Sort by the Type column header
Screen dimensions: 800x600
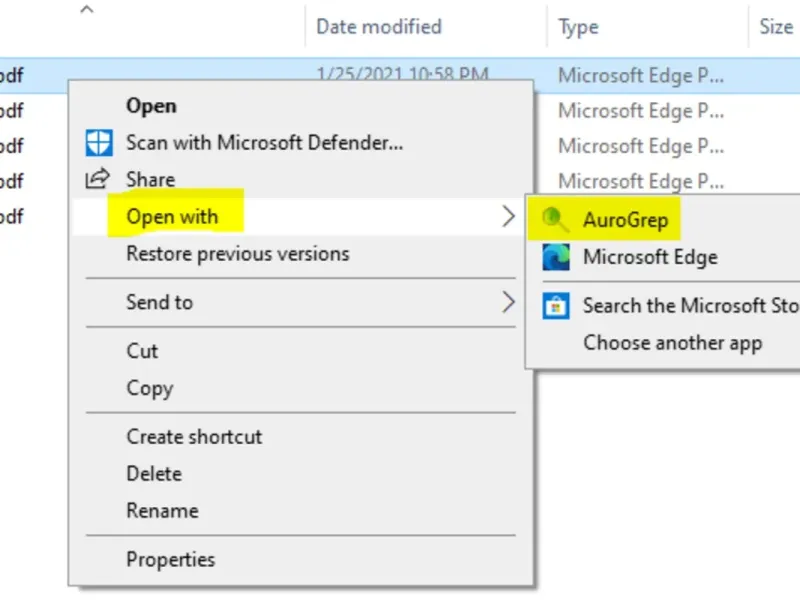[578, 27]
